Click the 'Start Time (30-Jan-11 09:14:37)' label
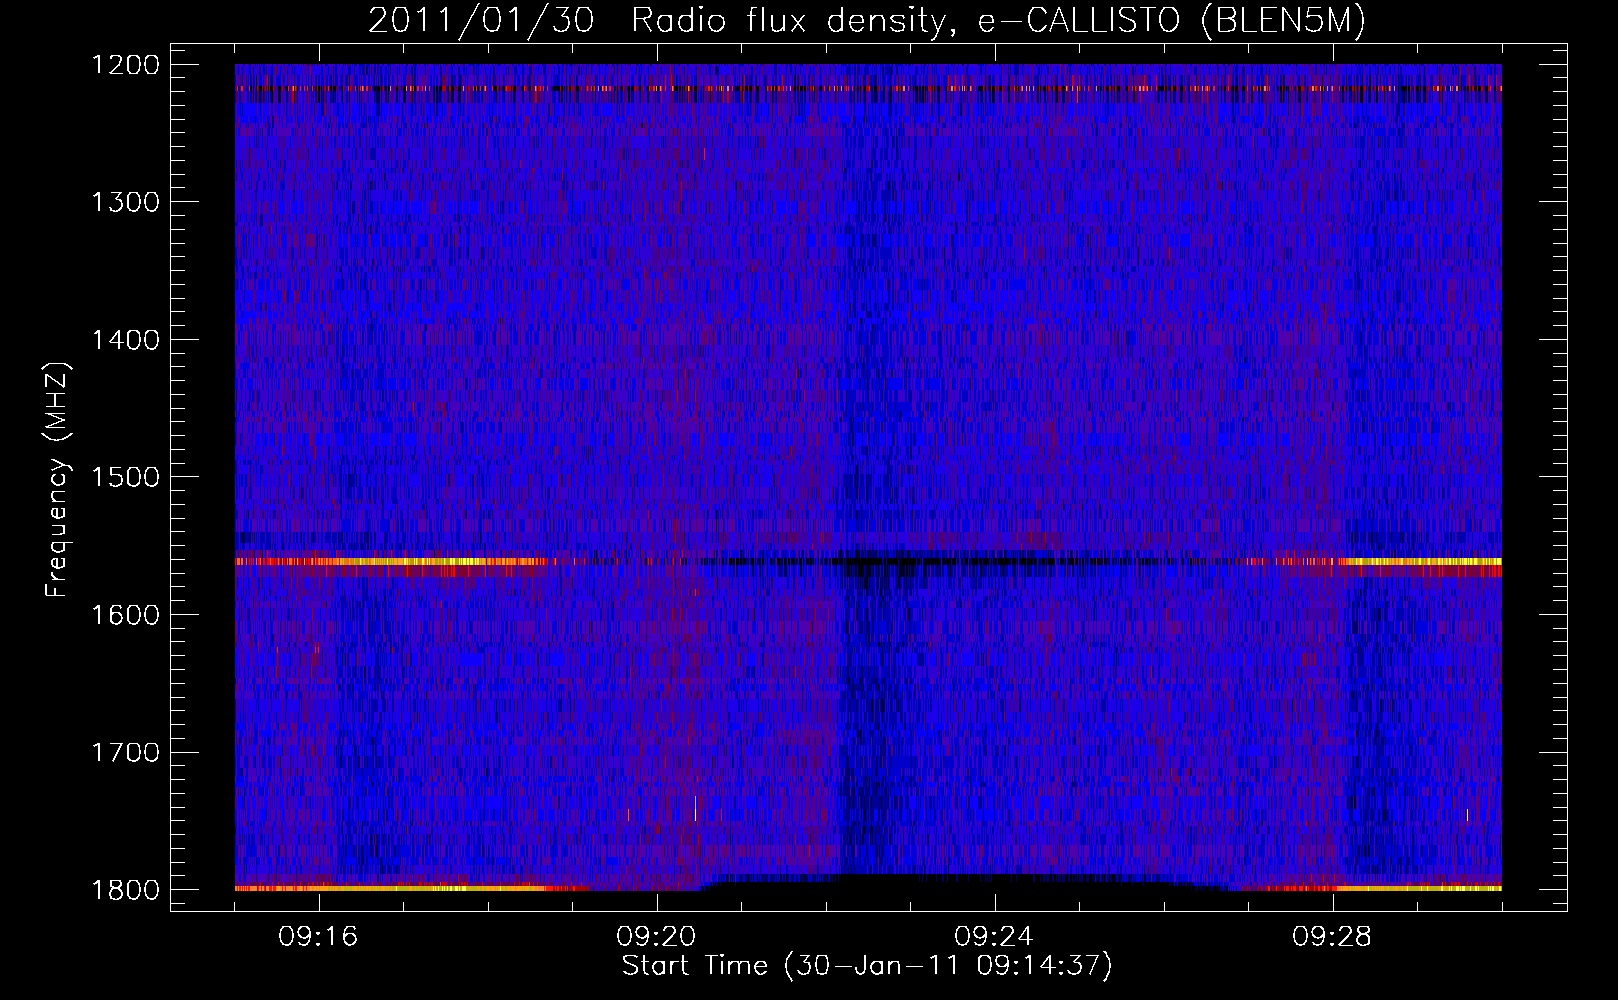The image size is (1618, 1000). pos(867,966)
